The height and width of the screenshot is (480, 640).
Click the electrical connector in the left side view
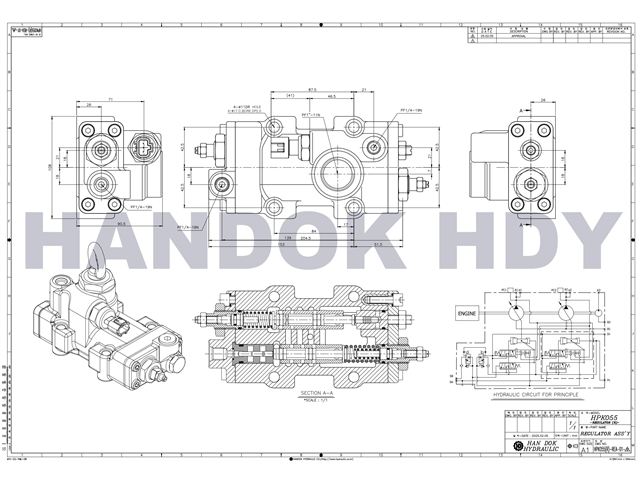click(x=144, y=145)
